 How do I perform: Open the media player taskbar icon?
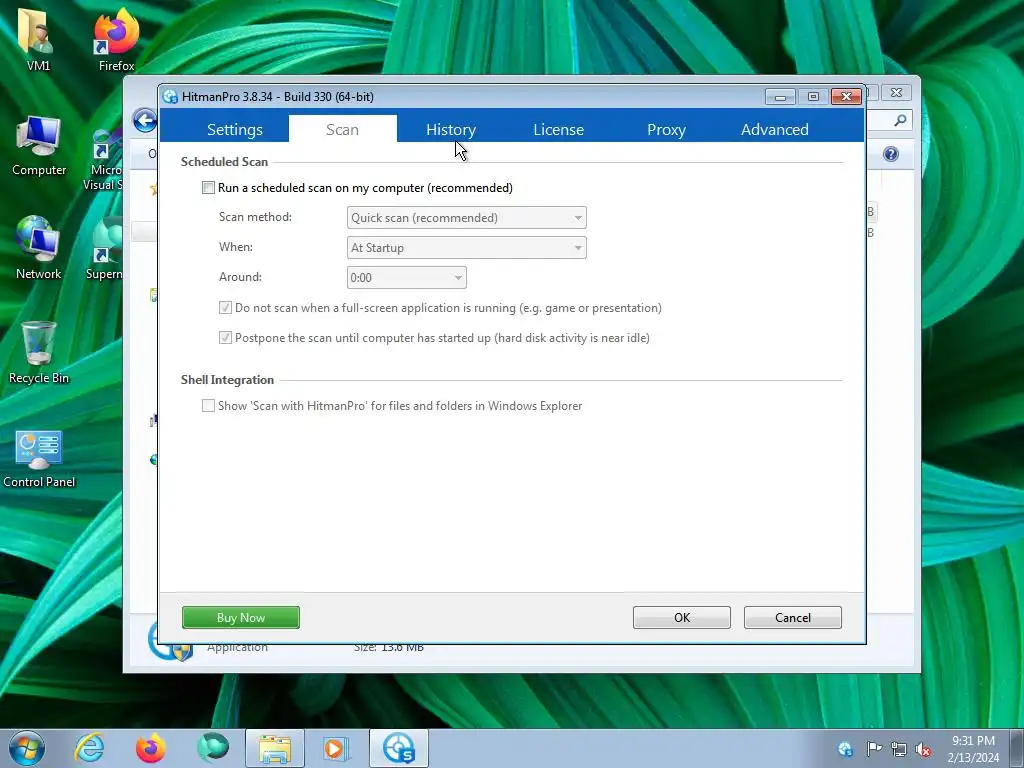336,748
